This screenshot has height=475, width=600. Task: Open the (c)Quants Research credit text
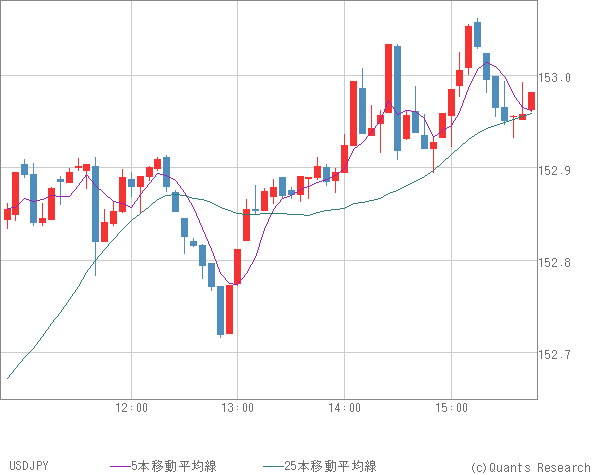click(x=529, y=467)
